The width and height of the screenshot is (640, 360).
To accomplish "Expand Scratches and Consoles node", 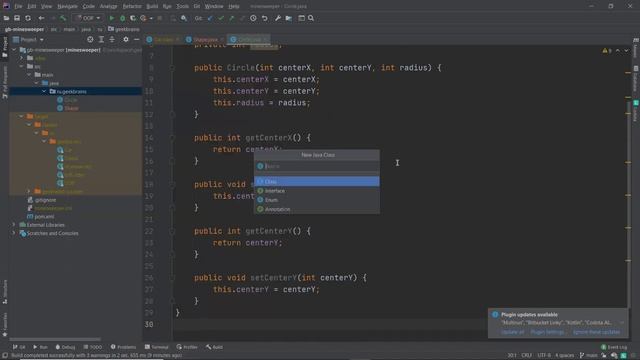I will 14,233.
